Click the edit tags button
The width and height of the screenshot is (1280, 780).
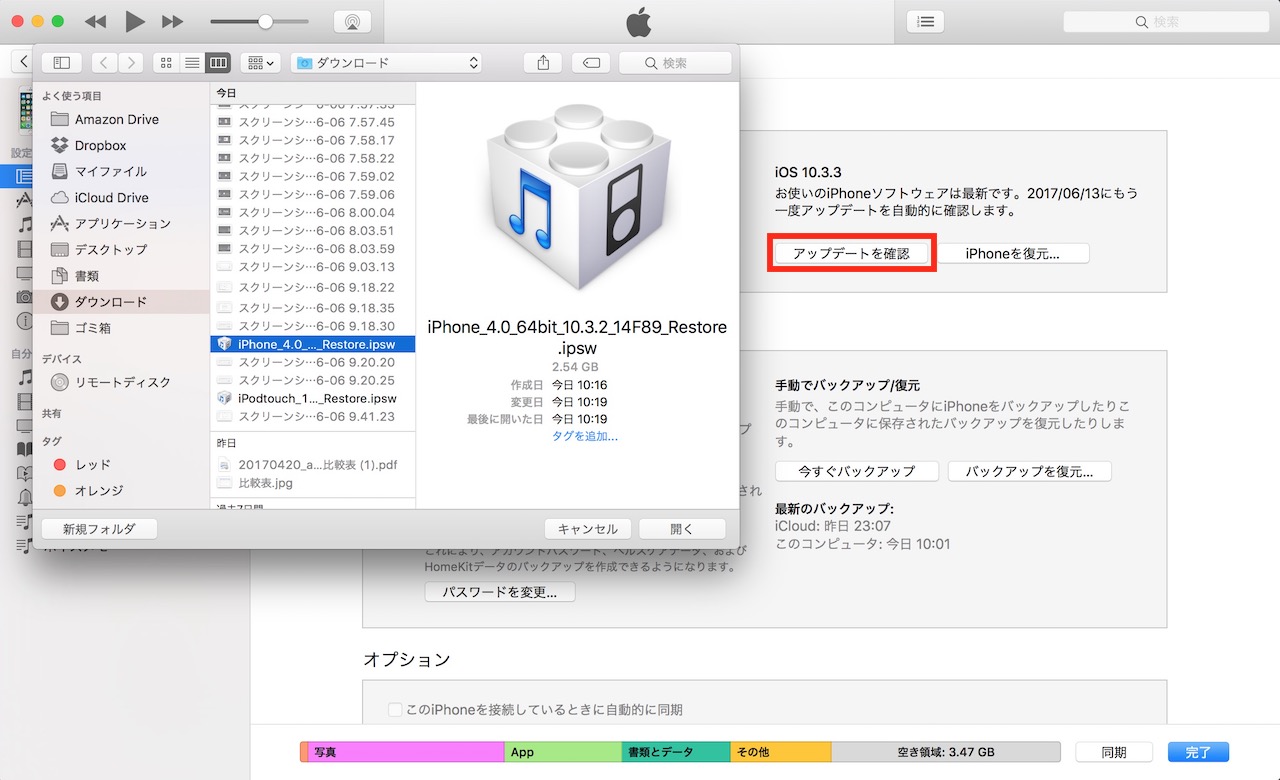coord(591,62)
